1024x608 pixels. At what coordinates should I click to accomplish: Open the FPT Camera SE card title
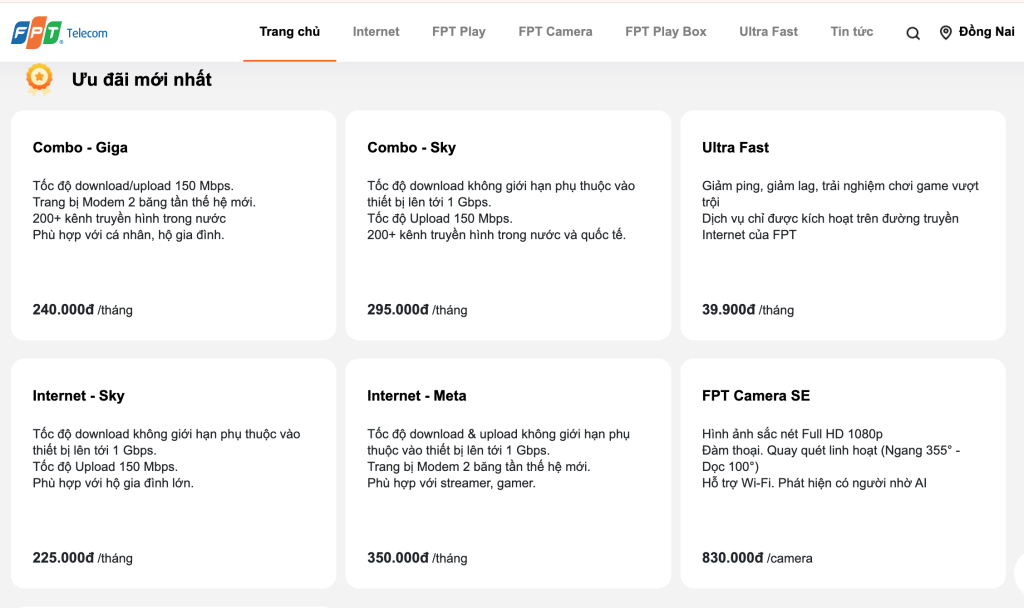pyautogui.click(x=756, y=396)
